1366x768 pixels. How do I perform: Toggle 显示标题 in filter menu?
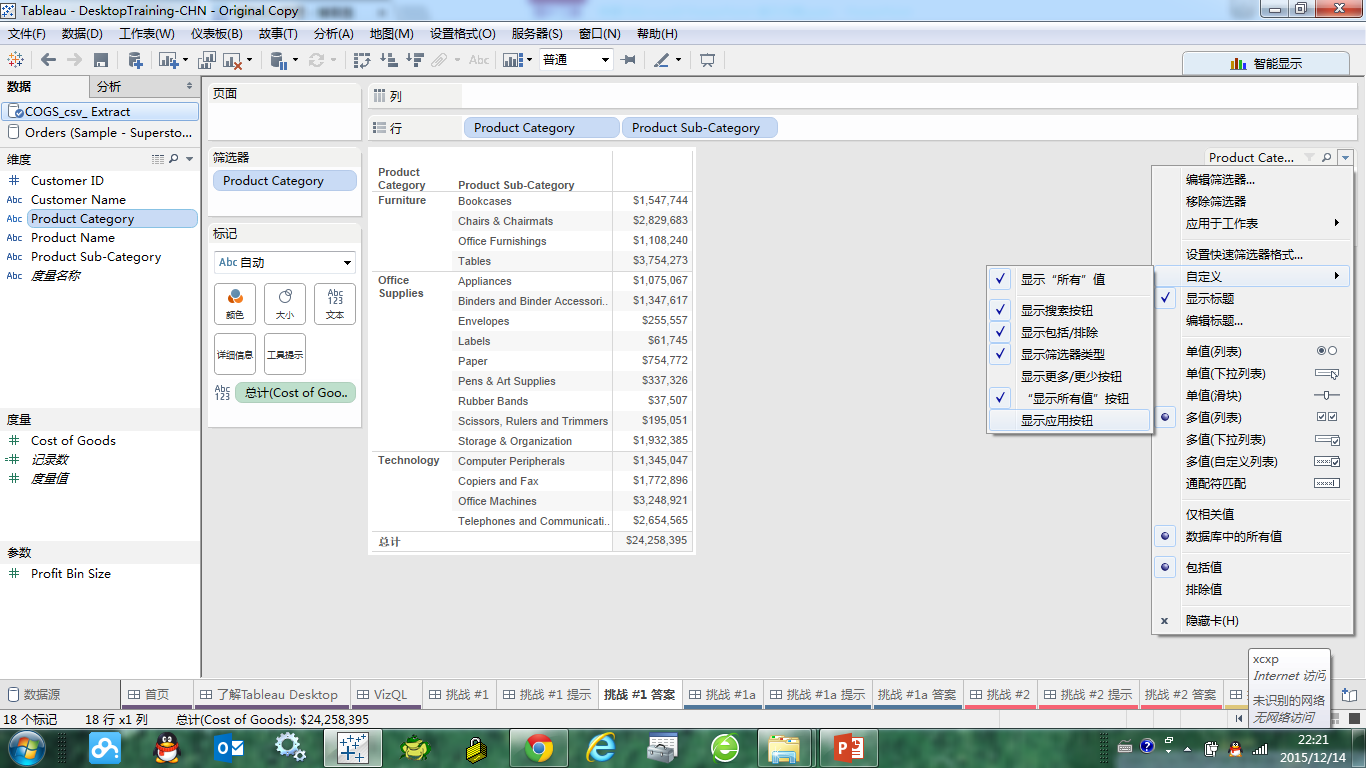[x=1252, y=299]
